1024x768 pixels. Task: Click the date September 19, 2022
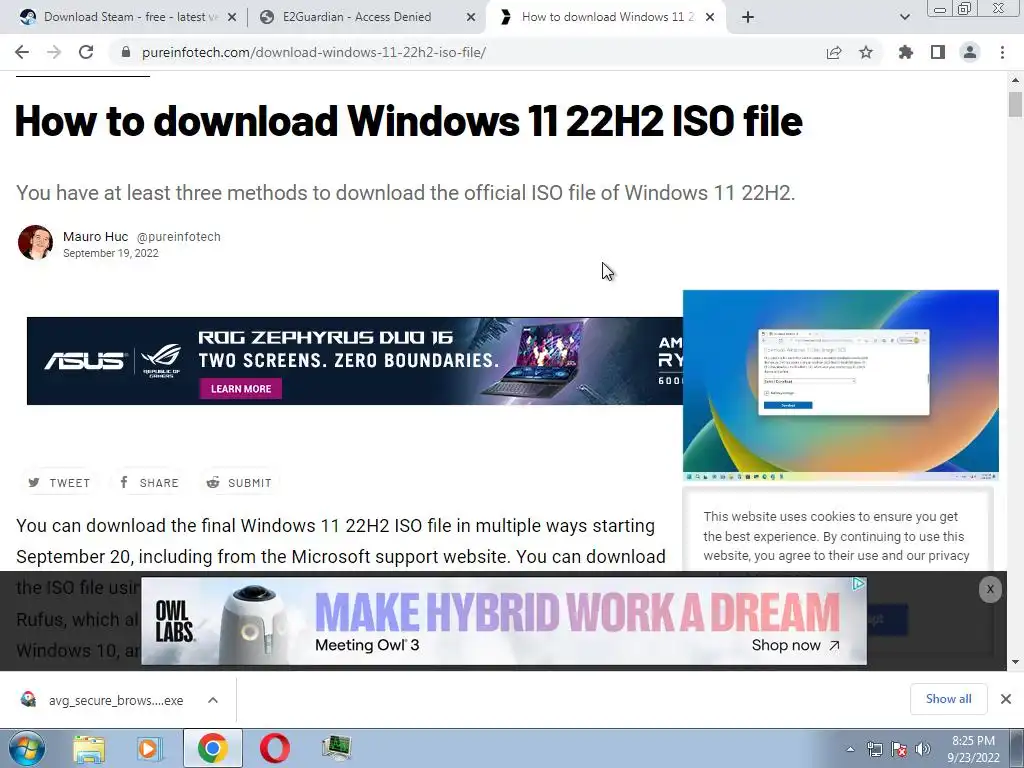pos(110,253)
